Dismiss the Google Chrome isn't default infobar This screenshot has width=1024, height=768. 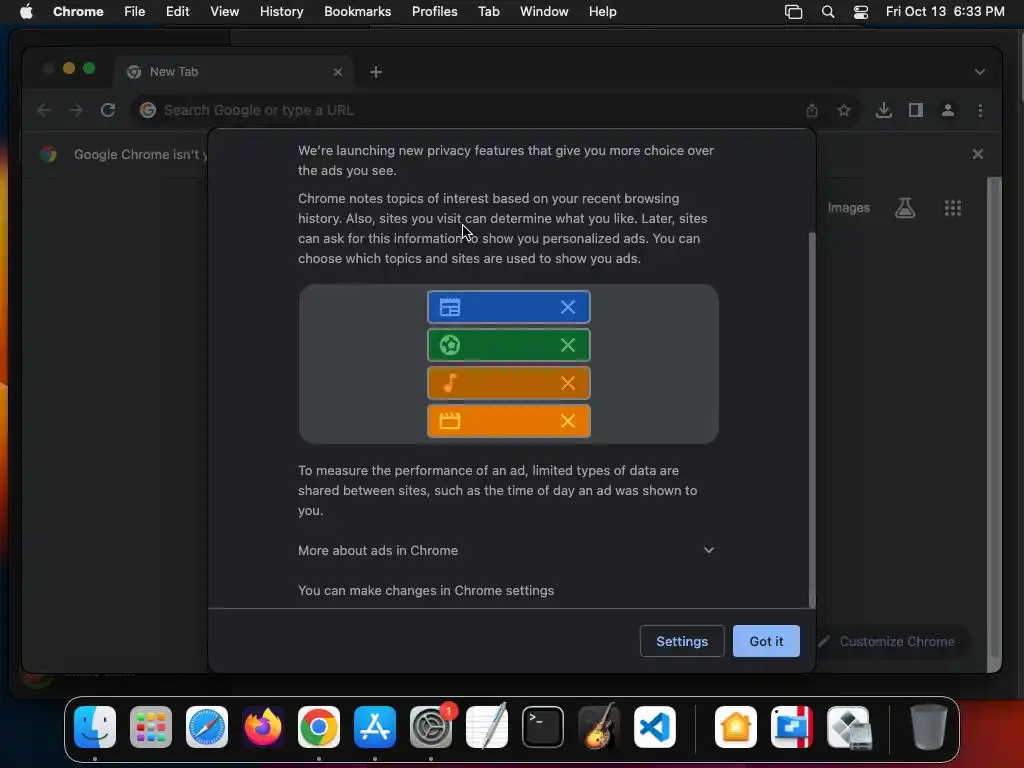(x=978, y=154)
